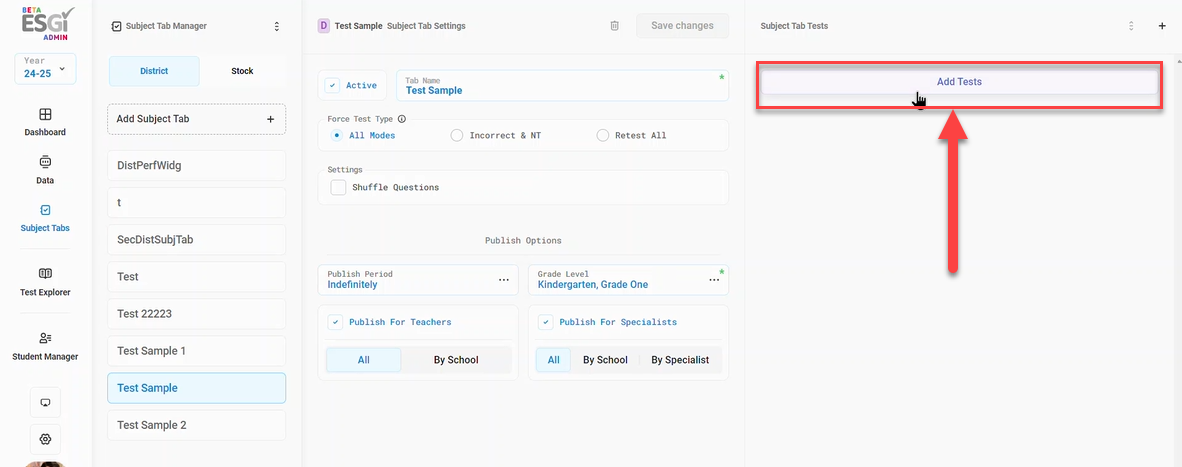Image resolution: width=1182 pixels, height=467 pixels.
Task: Open the Data icon in sidebar
Action: pyautogui.click(x=45, y=162)
